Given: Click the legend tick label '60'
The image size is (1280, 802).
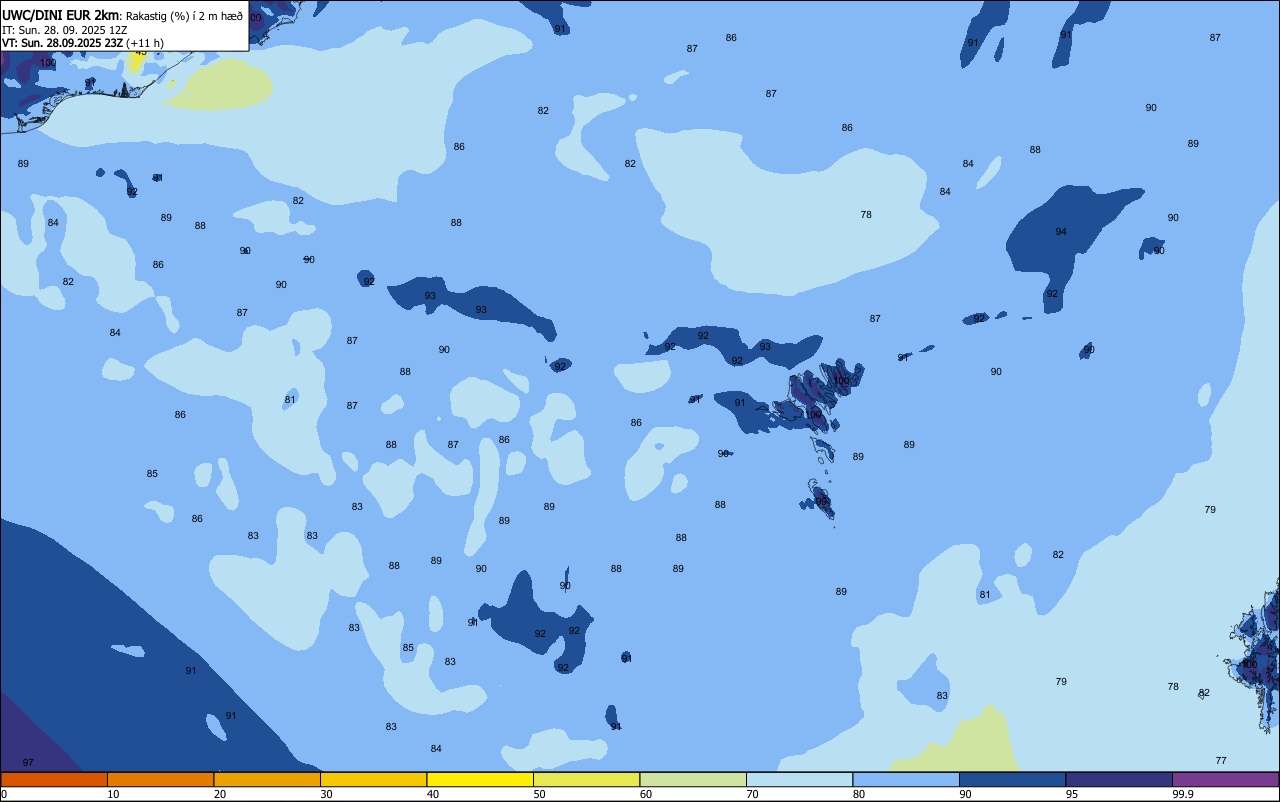Looking at the screenshot, I should [645, 794].
